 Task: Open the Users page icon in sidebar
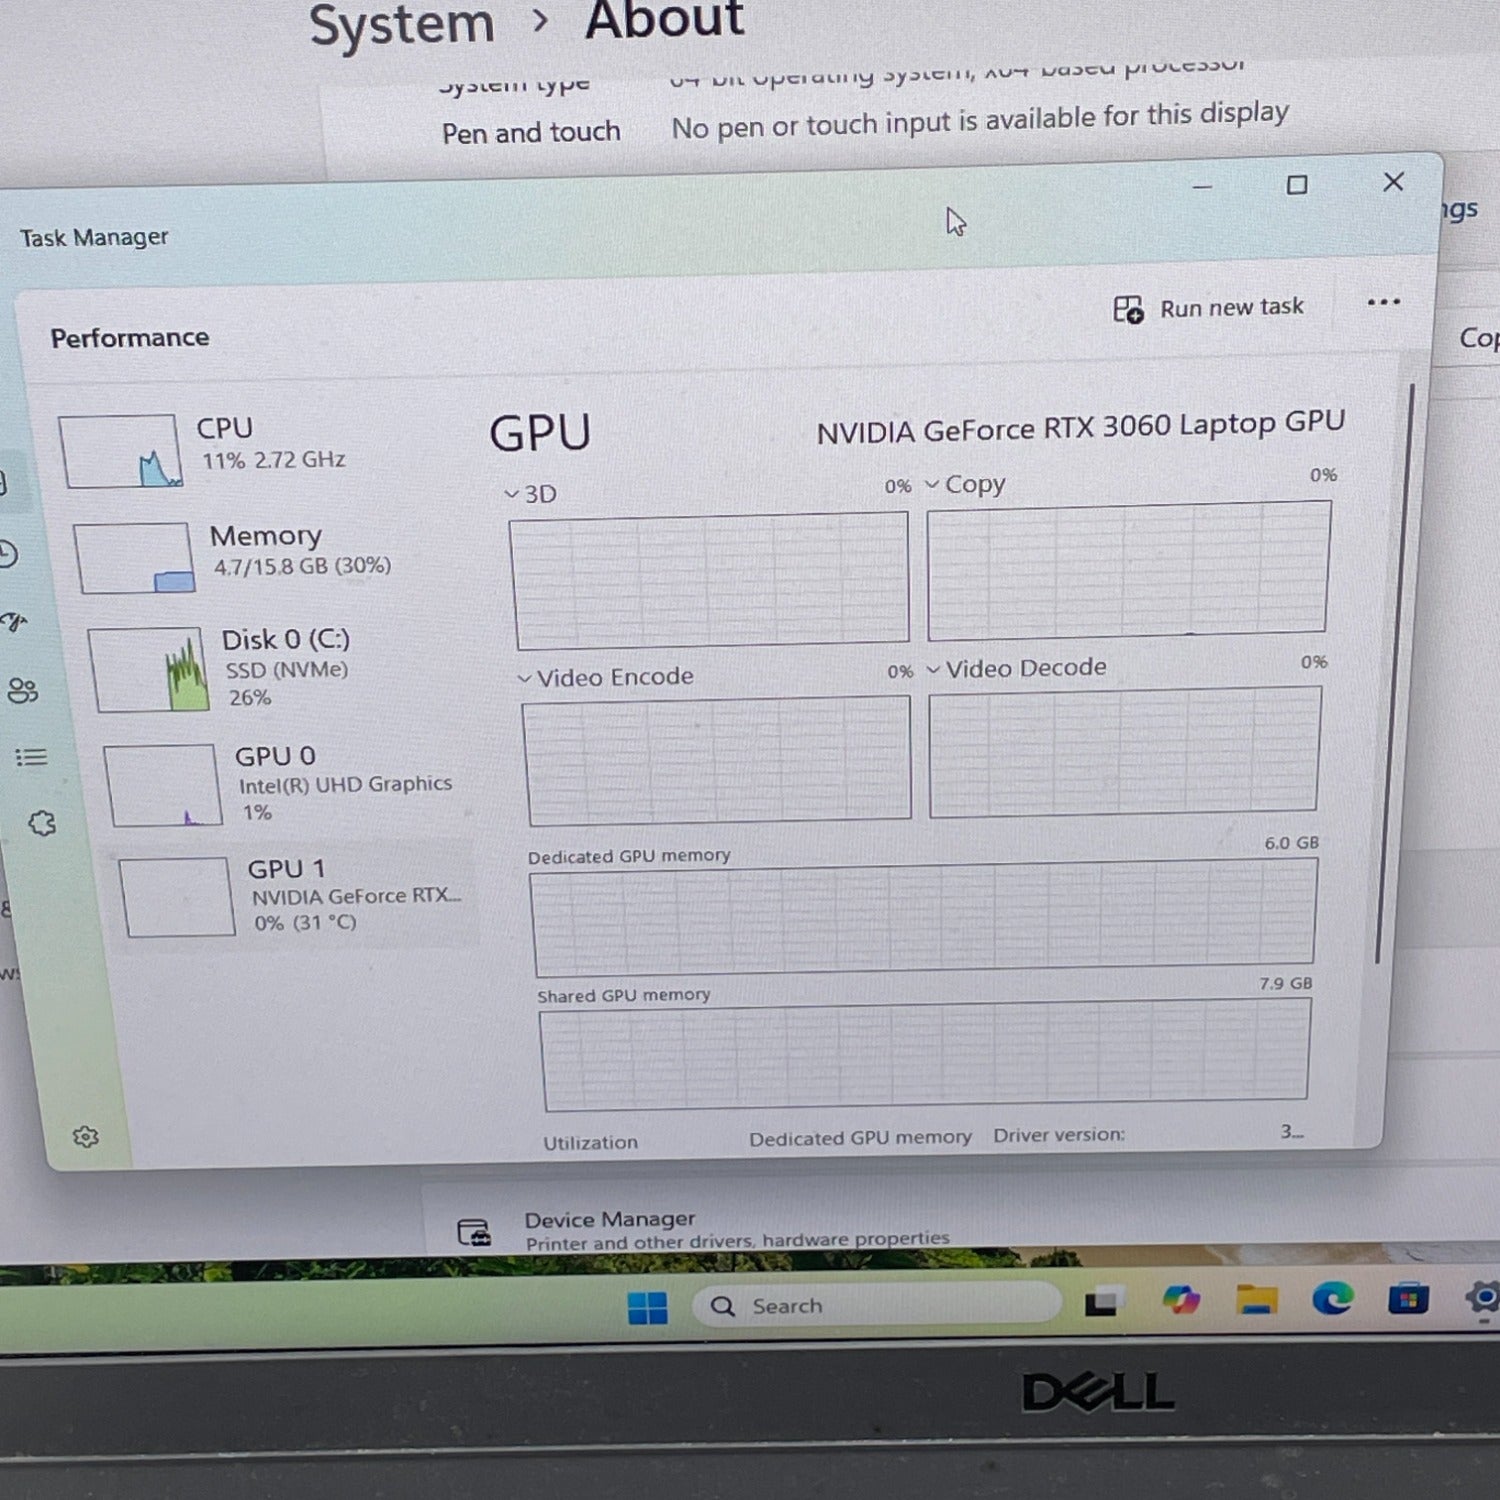pos(22,690)
